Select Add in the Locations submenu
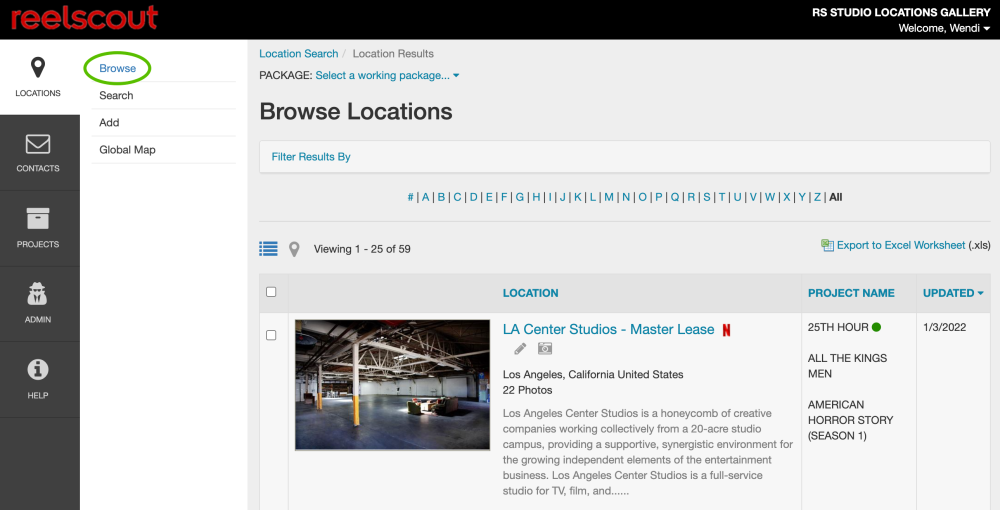 [109, 122]
